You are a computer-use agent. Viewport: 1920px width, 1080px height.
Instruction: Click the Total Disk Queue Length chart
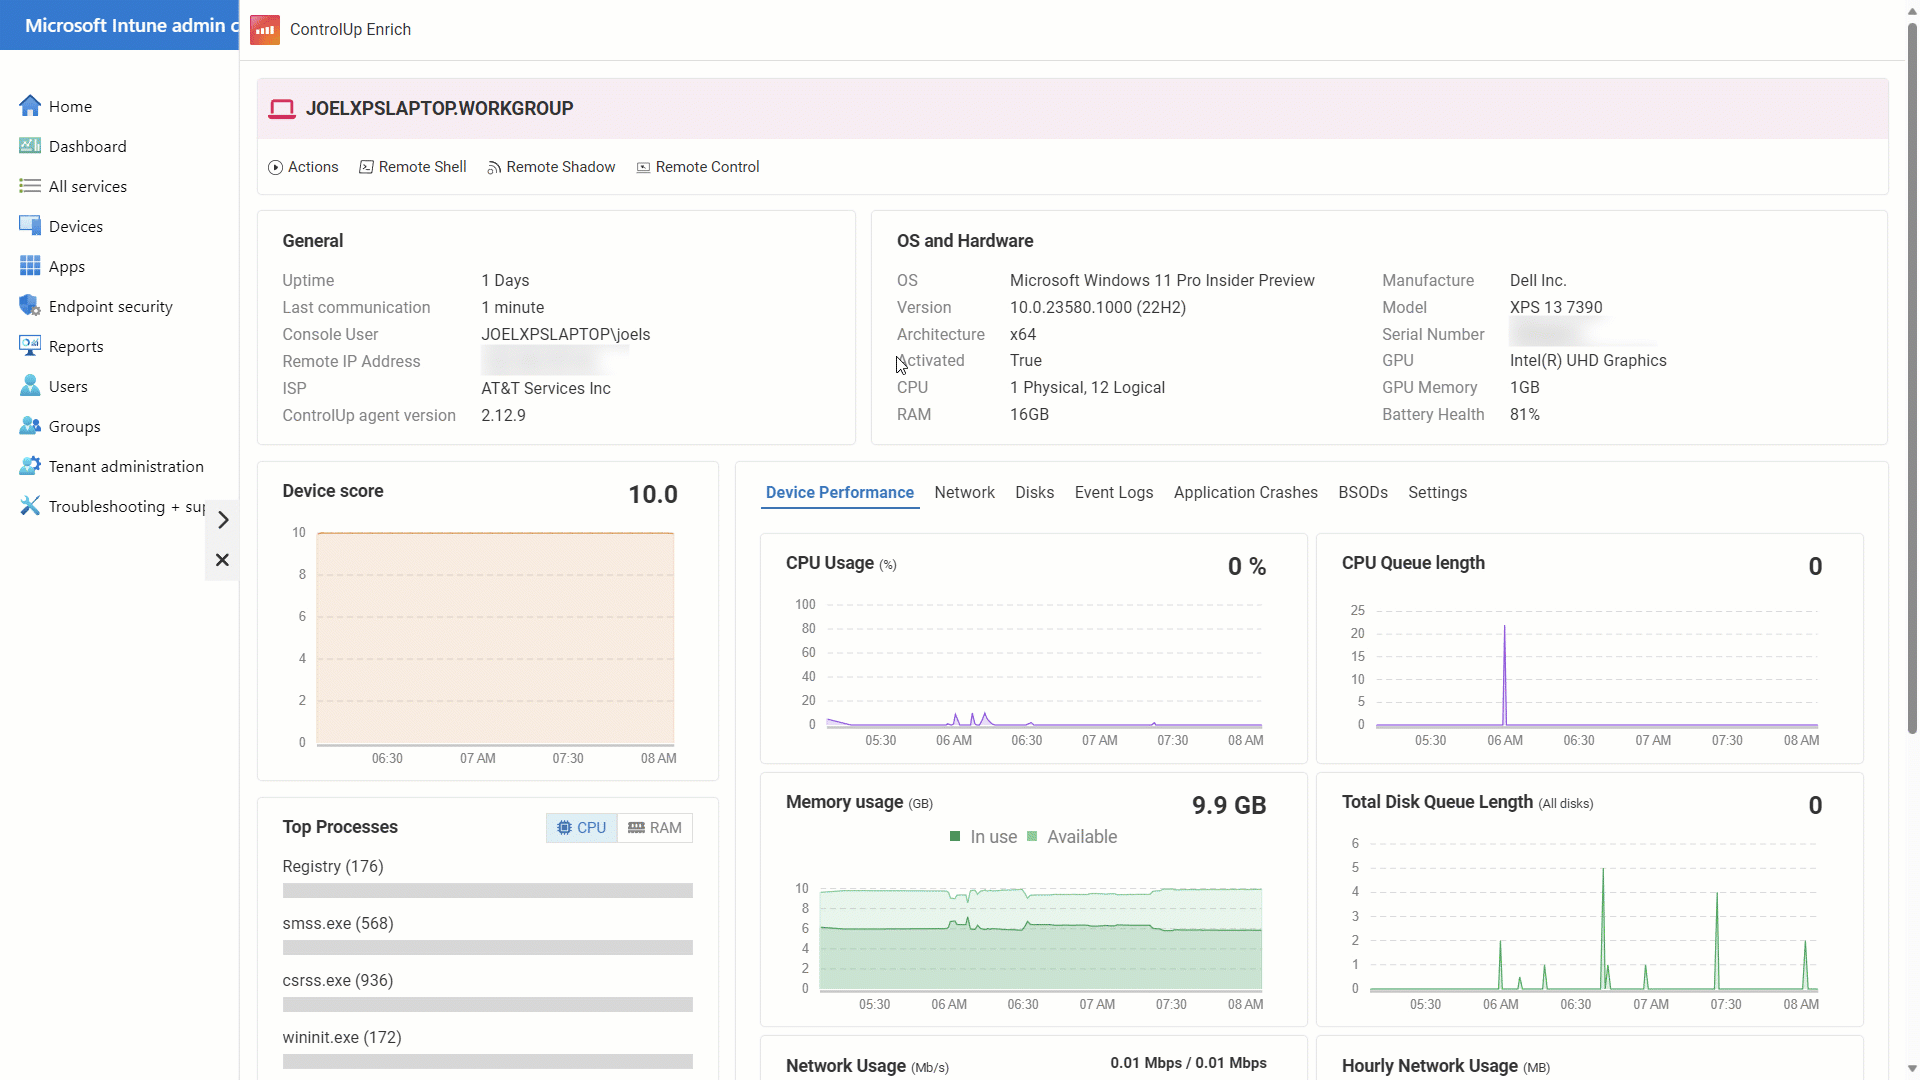coord(1593,916)
